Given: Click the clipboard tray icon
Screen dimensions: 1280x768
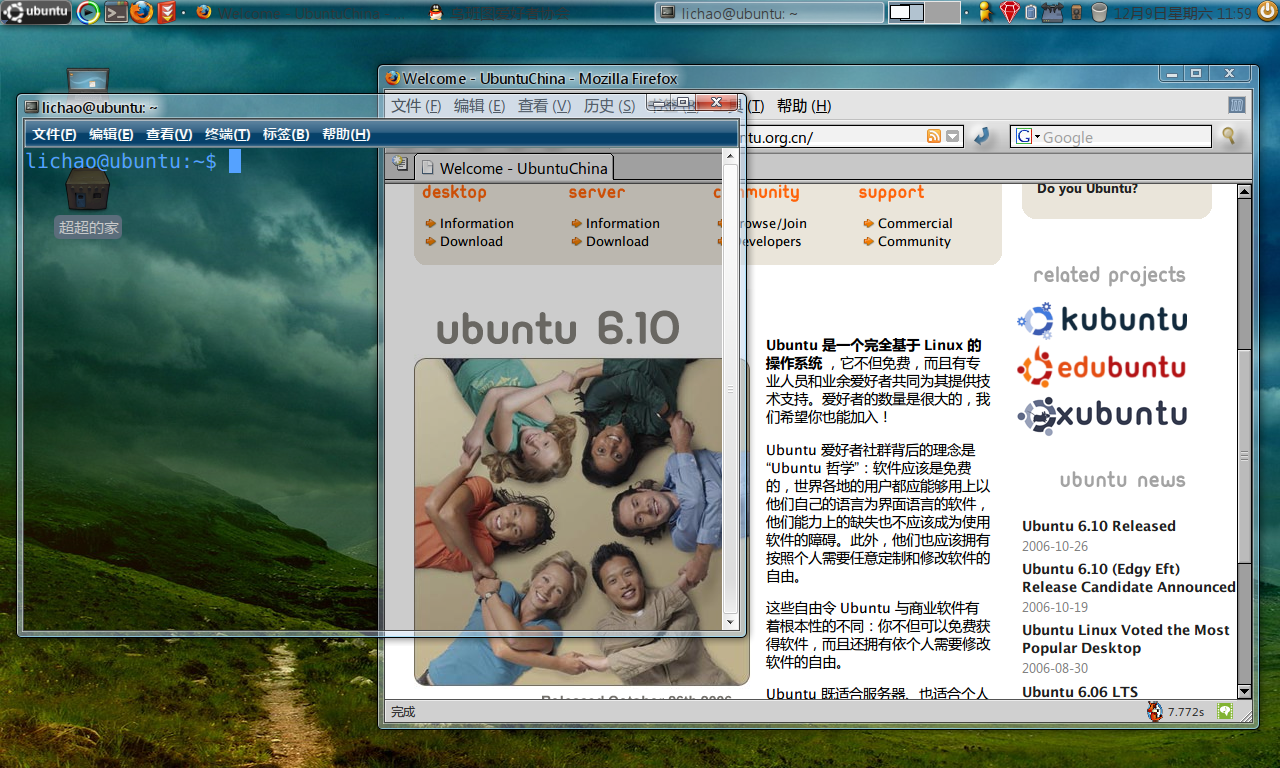Looking at the screenshot, I should tap(1030, 12).
